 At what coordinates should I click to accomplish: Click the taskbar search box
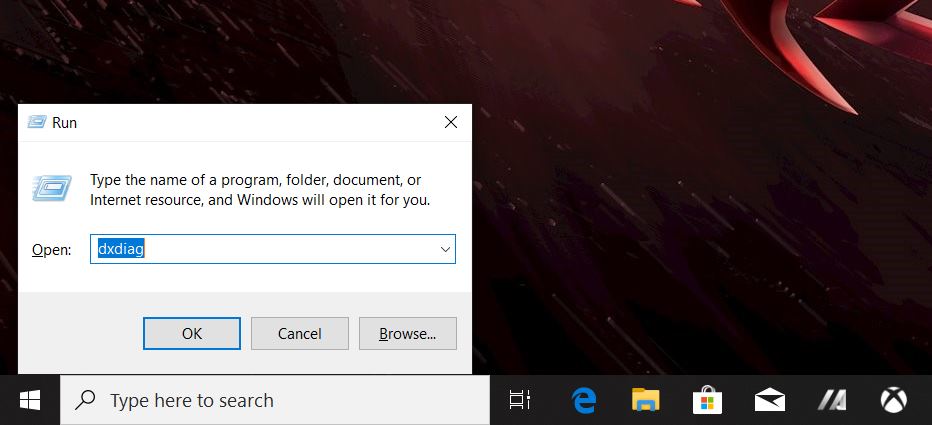(x=275, y=400)
